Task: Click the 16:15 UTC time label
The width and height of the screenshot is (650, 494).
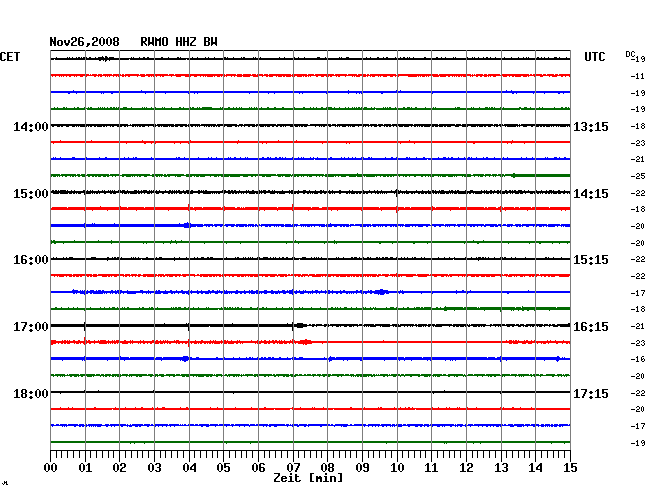Action: click(x=591, y=327)
